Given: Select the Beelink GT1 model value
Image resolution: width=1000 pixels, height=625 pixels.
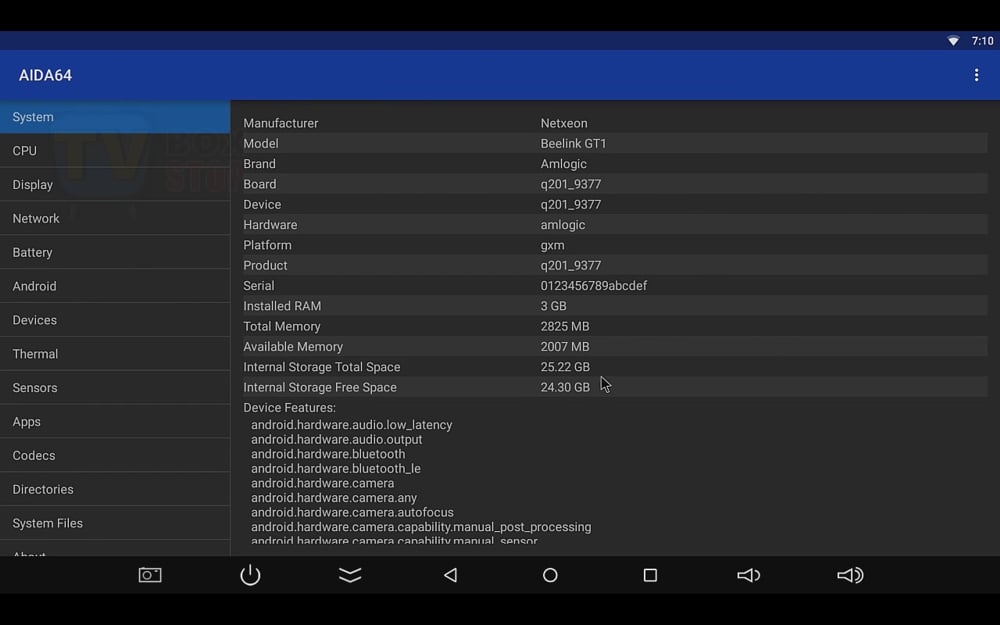Looking at the screenshot, I should coord(573,143).
